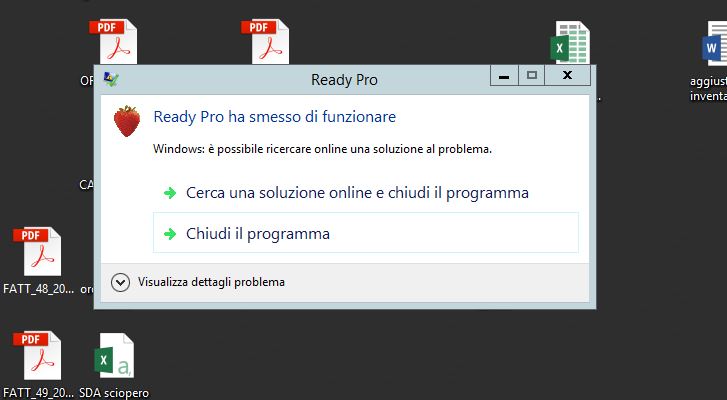The width and height of the screenshot is (727, 400).
Task: Click the strawberry Ready Pro icon
Action: [127, 121]
